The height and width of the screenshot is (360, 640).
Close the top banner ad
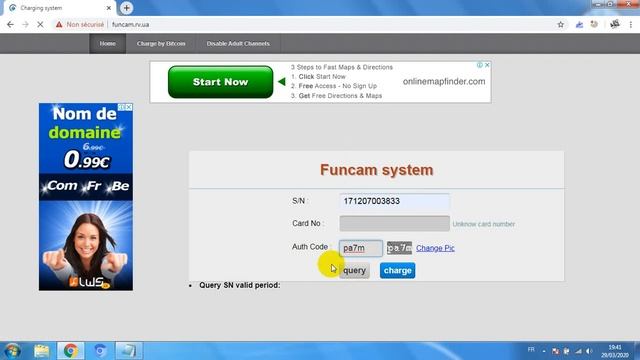[x=487, y=65]
